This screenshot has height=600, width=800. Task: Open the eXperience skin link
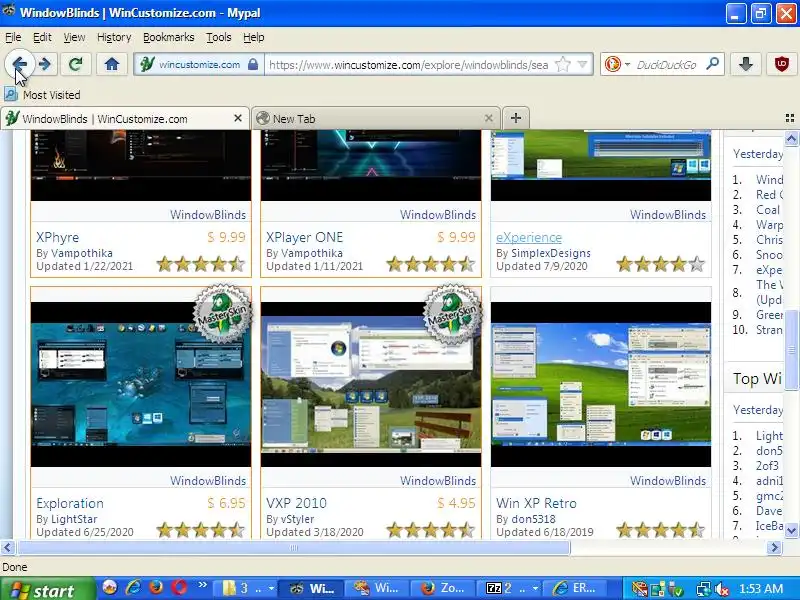[529, 237]
